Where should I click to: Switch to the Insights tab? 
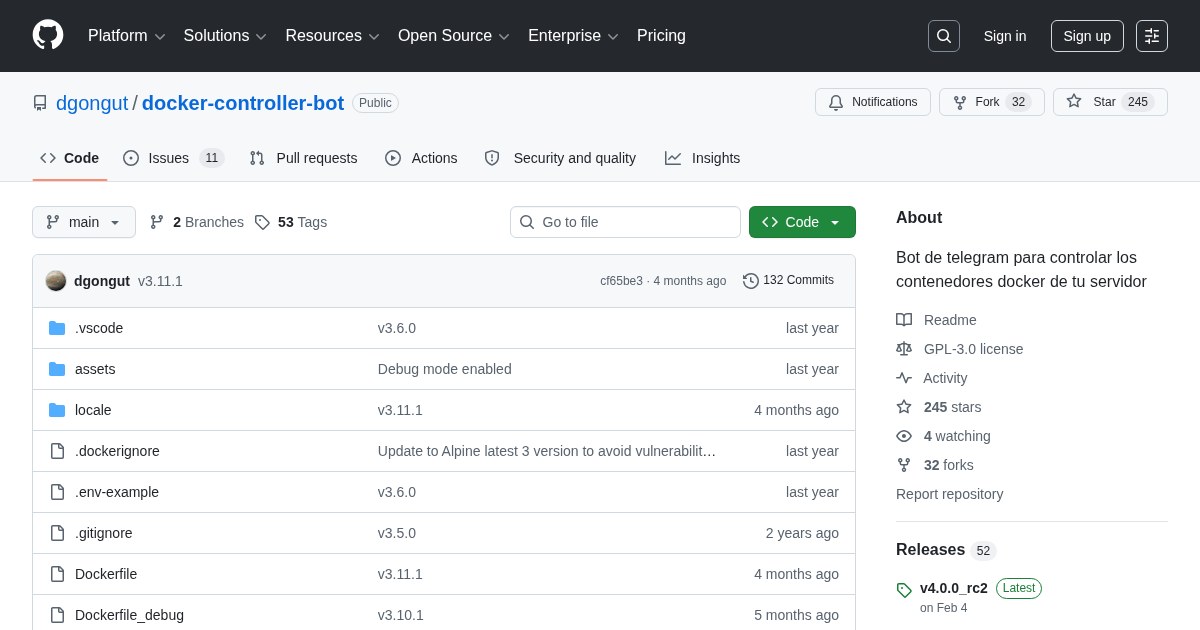(x=703, y=158)
